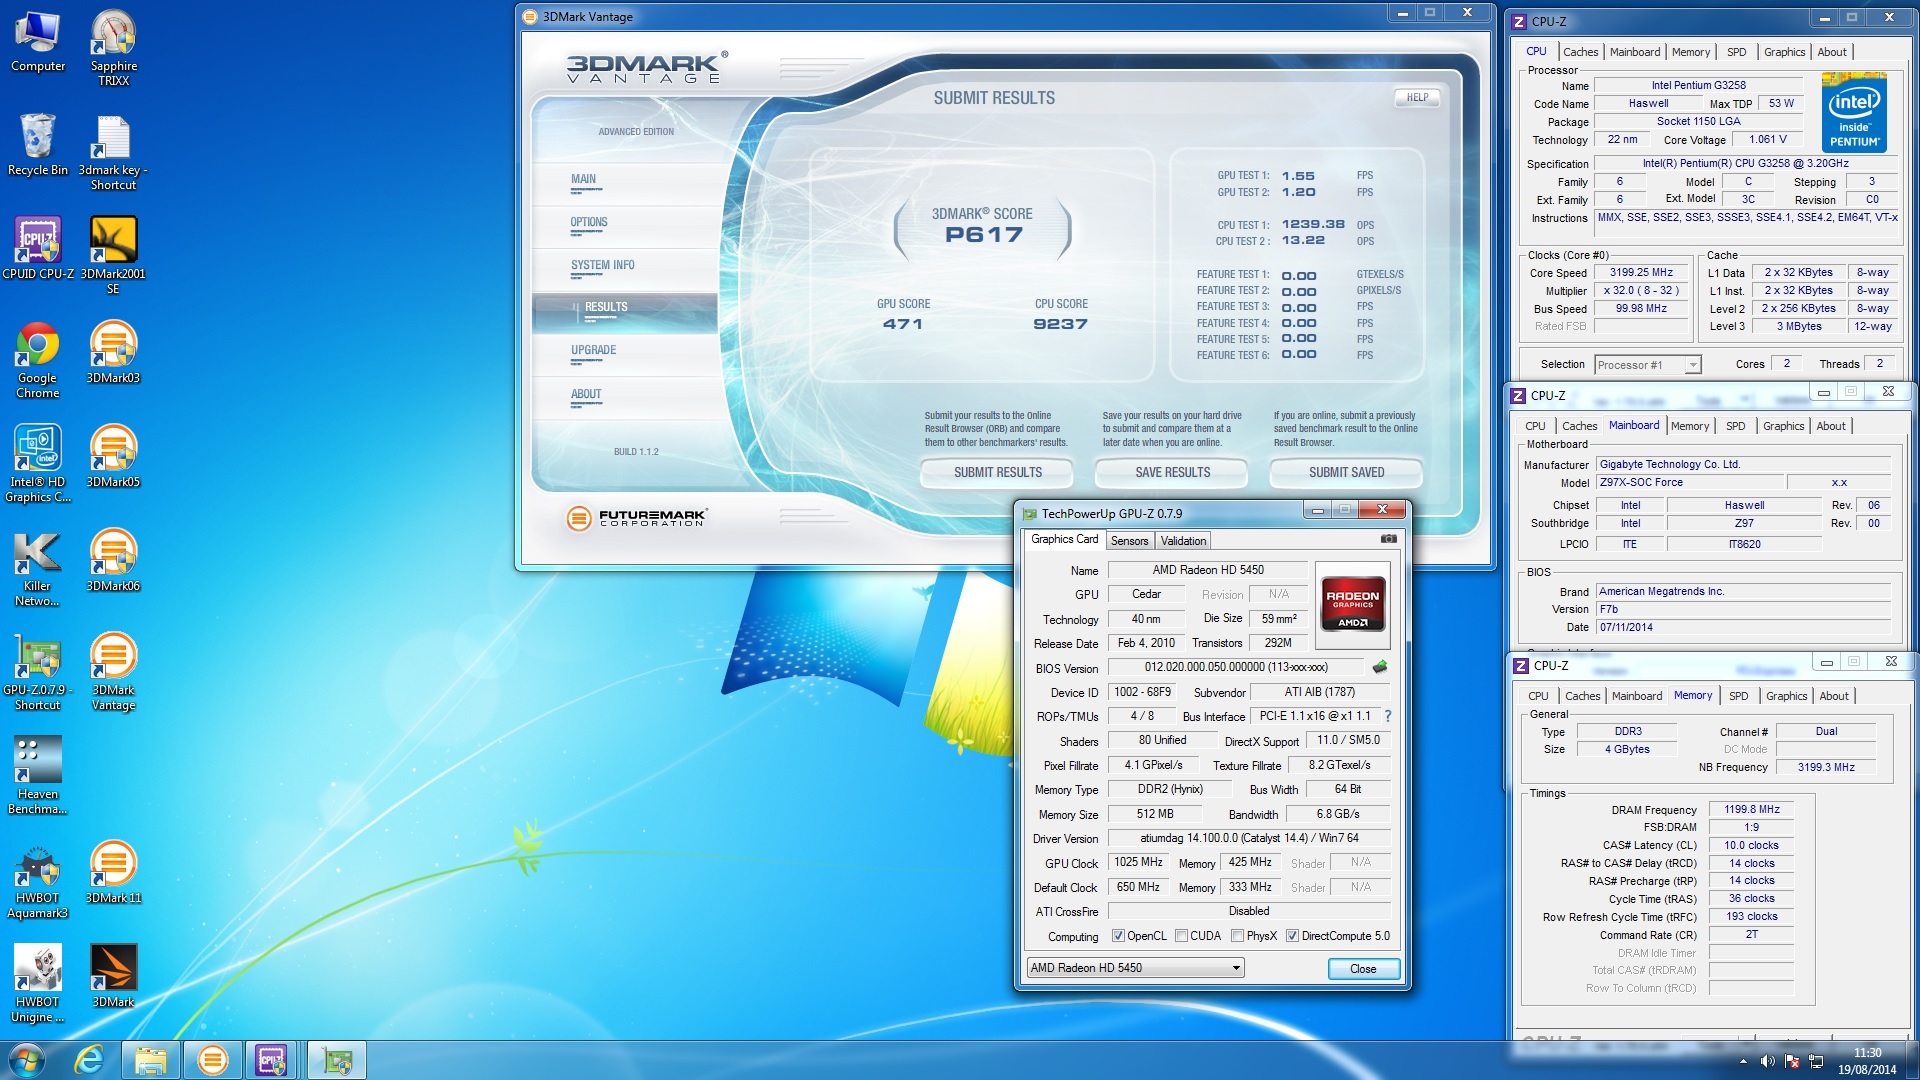The height and width of the screenshot is (1080, 1920).
Task: Open Graphics tab in middle CPU-Z window
Action: pos(1783,426)
